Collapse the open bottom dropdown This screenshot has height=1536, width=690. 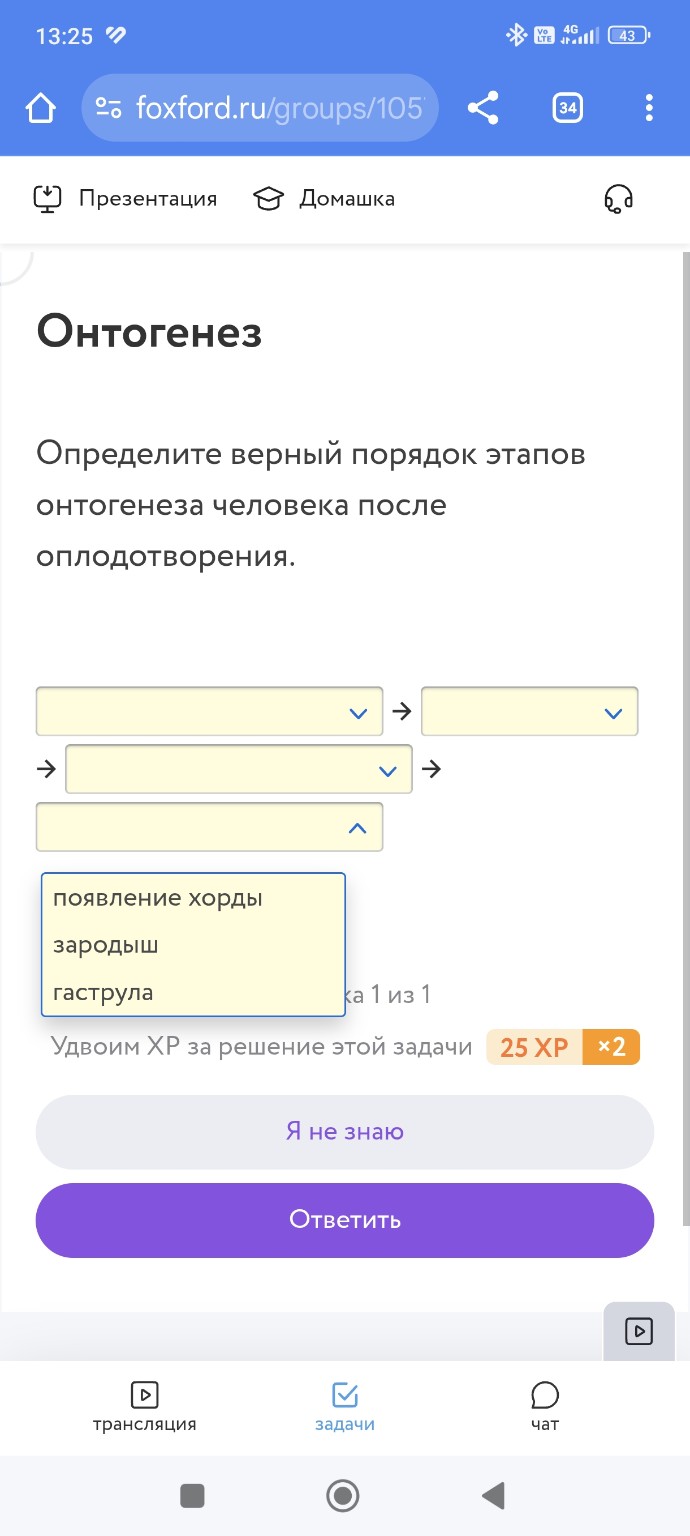tap(208, 827)
